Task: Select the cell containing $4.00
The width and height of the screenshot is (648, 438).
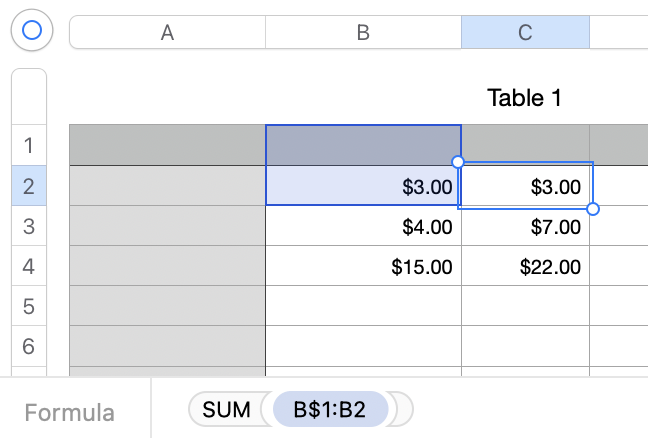Action: (363, 226)
